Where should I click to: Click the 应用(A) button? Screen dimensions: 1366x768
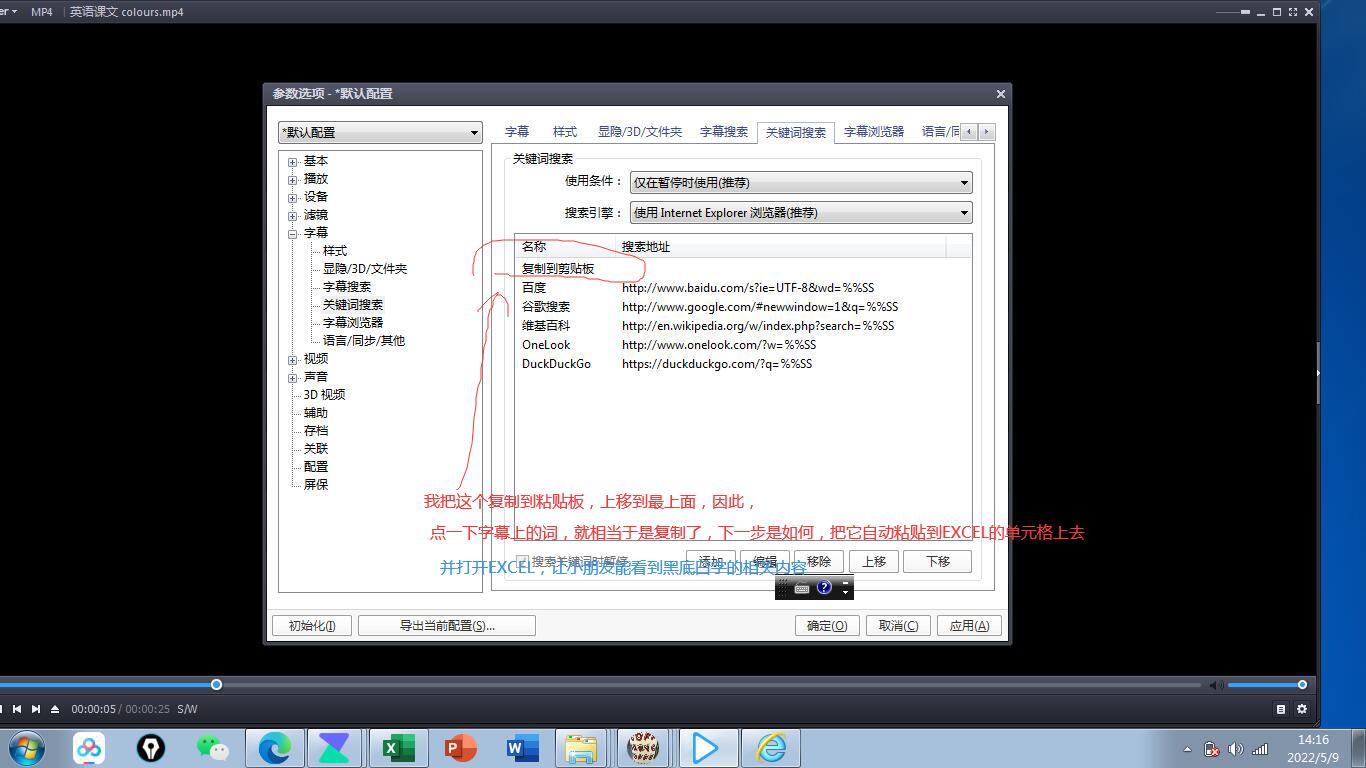point(968,626)
